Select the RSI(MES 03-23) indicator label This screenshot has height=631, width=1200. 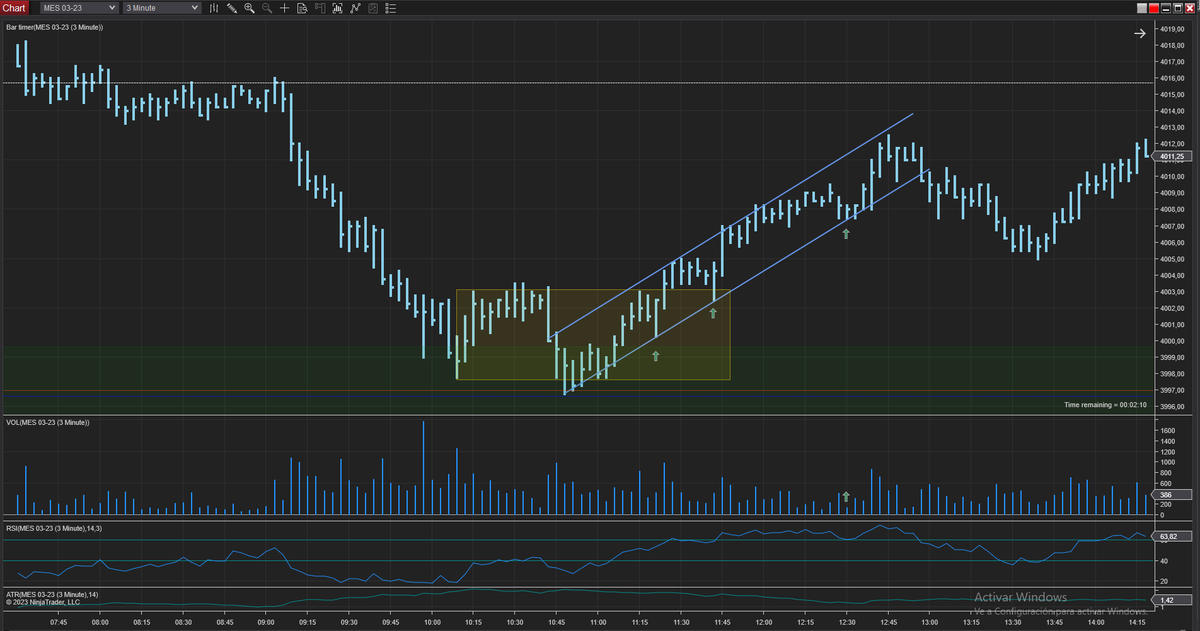pos(54,527)
